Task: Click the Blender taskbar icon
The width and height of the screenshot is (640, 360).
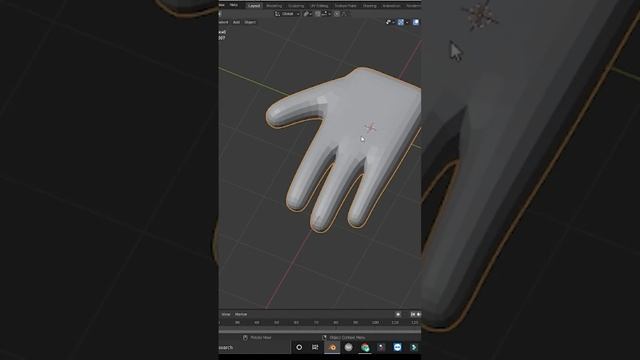Action: point(332,347)
